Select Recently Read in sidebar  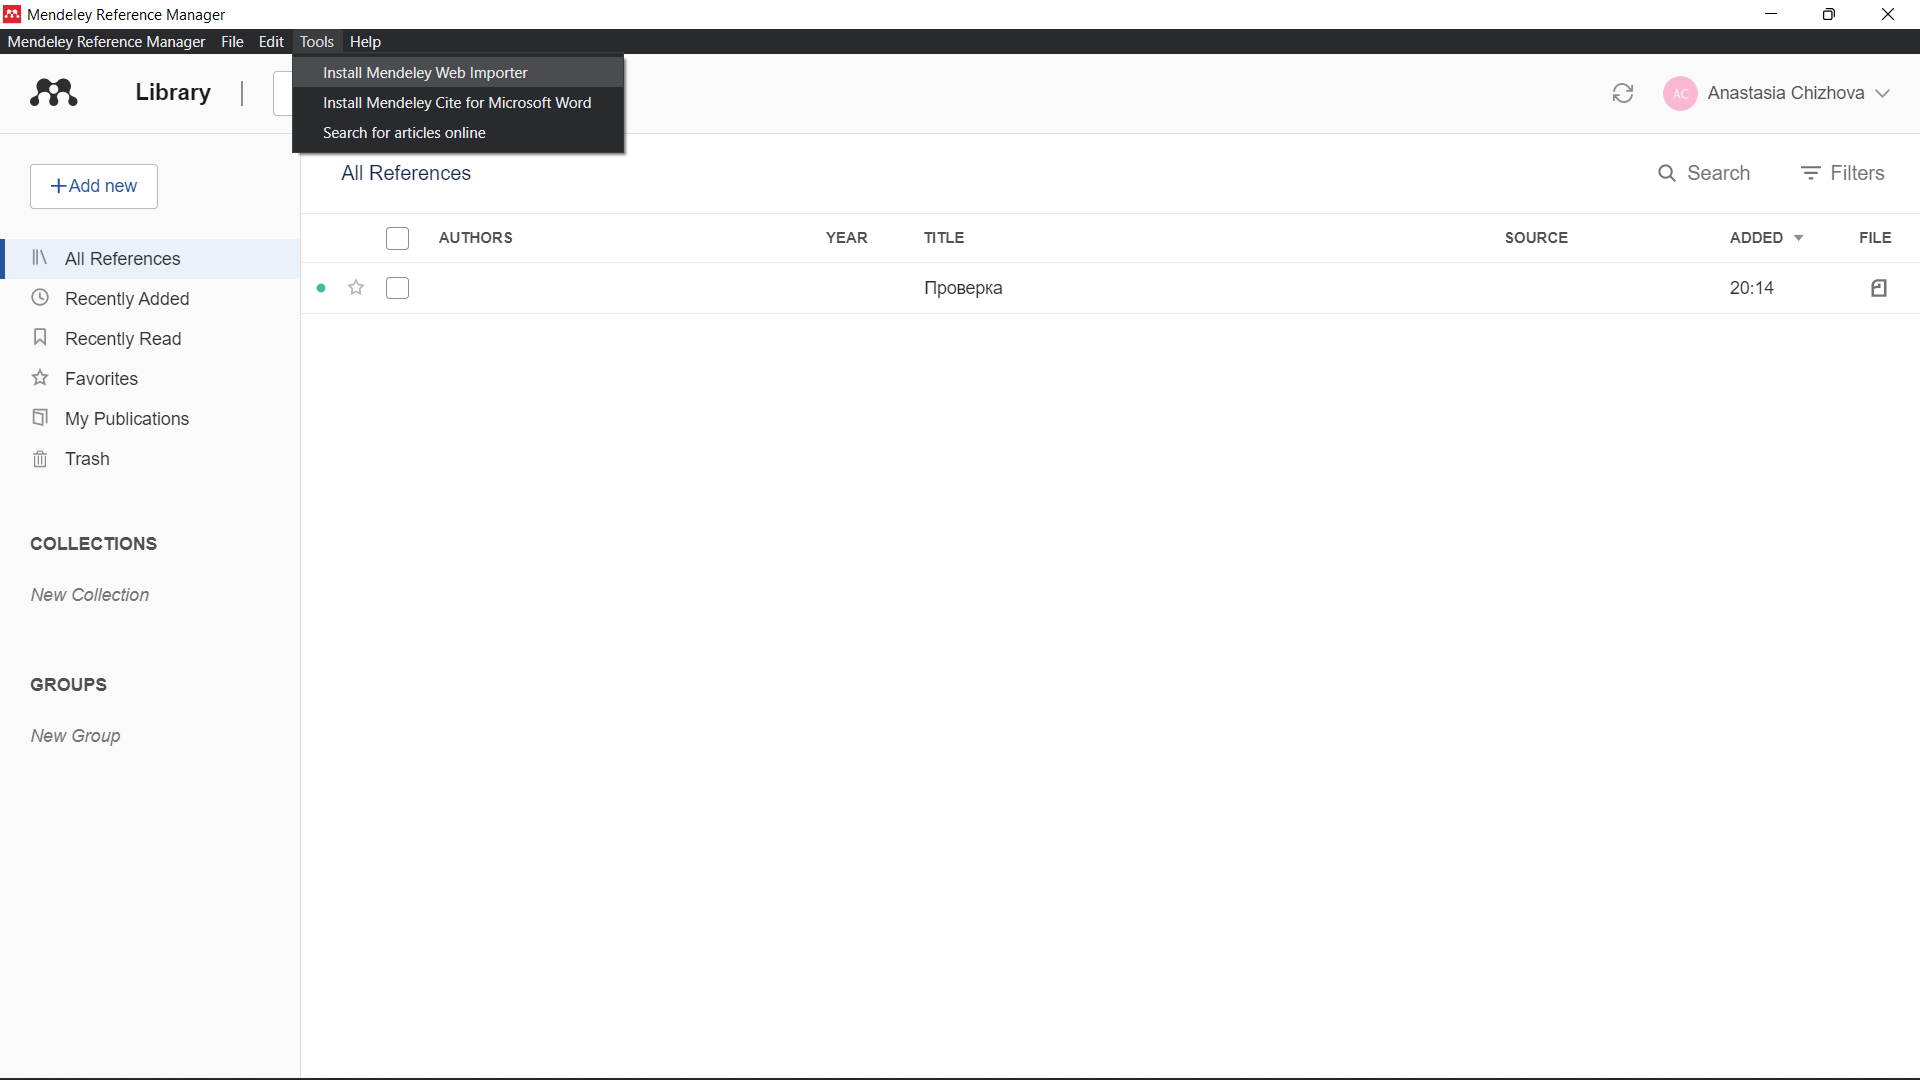coord(151,339)
